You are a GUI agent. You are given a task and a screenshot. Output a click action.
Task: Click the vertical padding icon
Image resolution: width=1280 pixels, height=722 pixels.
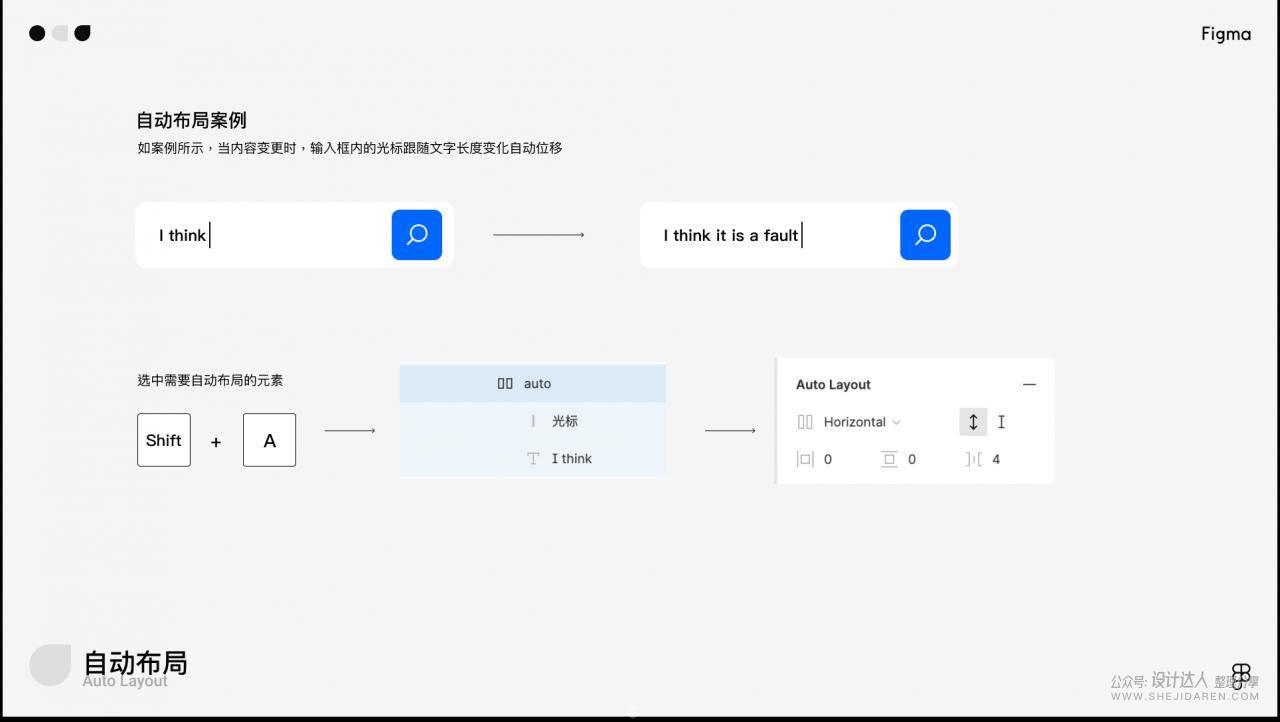pos(889,459)
